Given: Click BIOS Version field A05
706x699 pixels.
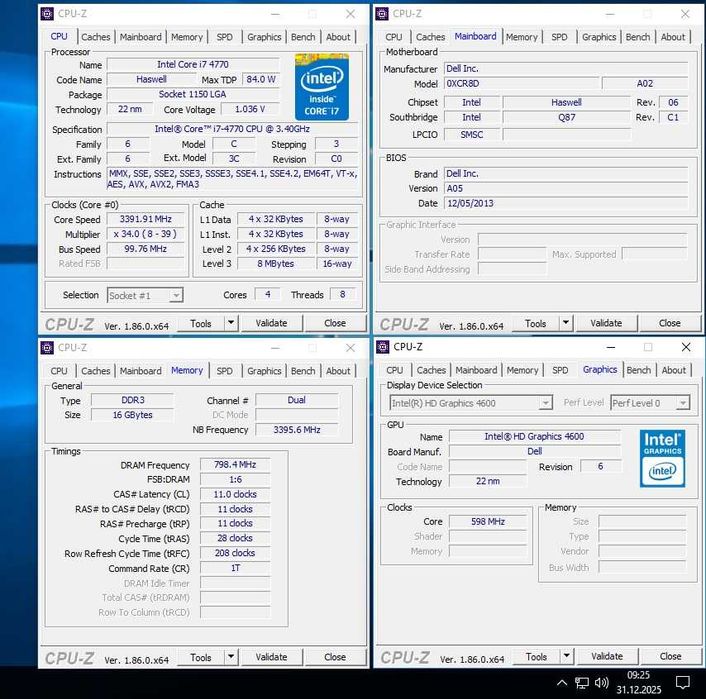Looking at the screenshot, I should [566, 188].
